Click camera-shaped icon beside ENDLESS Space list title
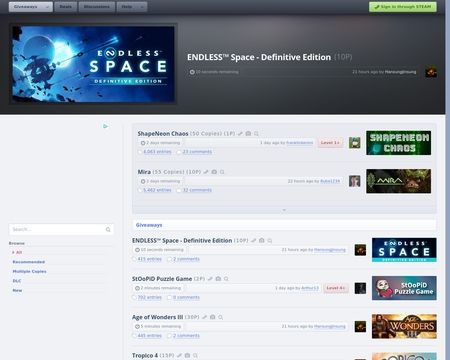The width and height of the screenshot is (450, 360). (x=262, y=241)
